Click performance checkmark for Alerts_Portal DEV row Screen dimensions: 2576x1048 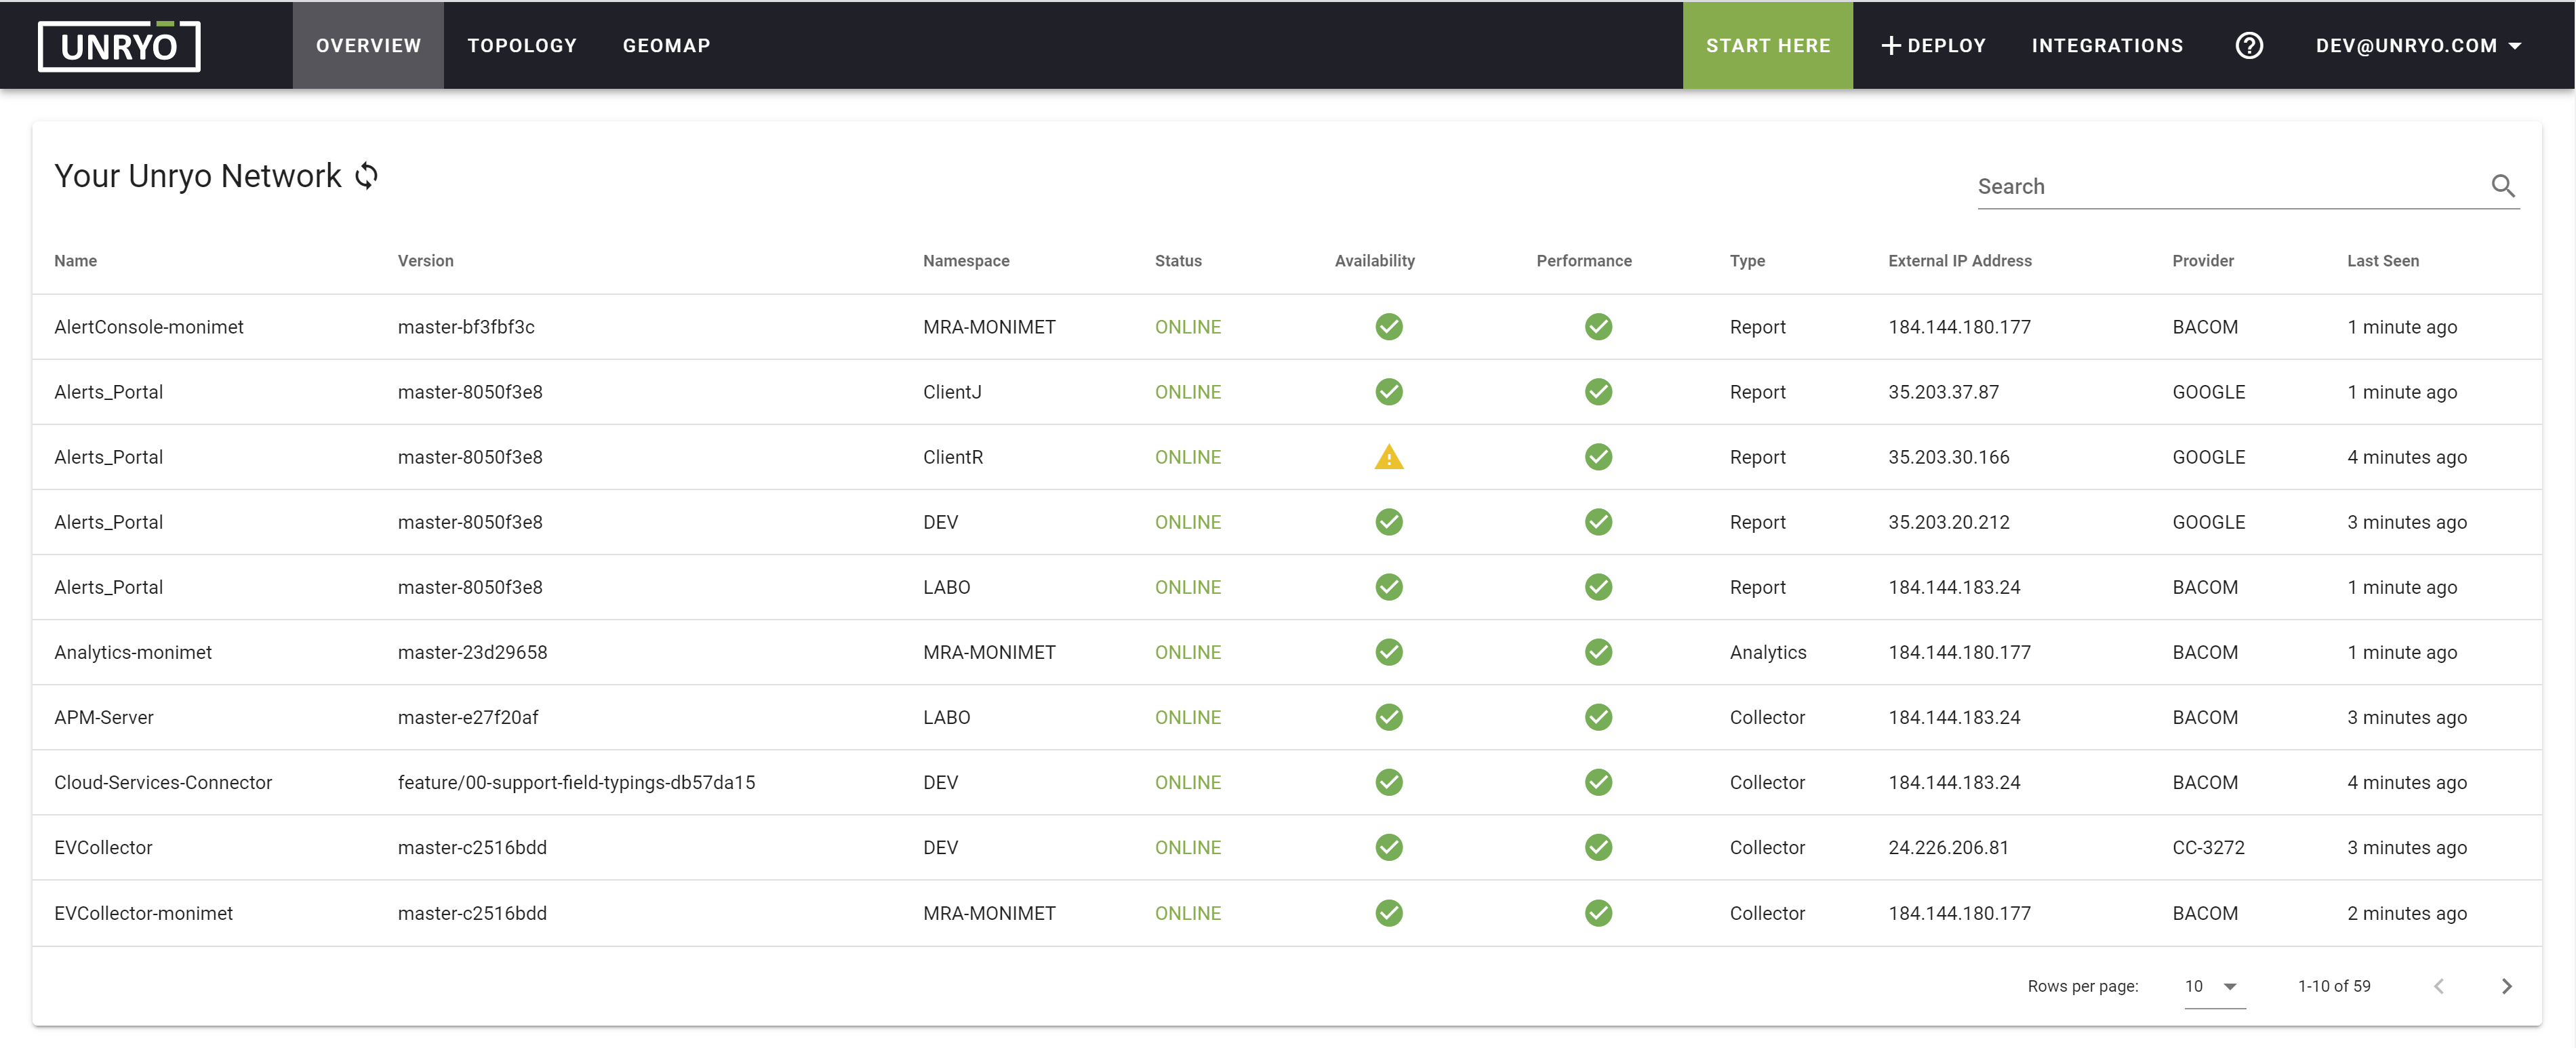pos(1598,522)
